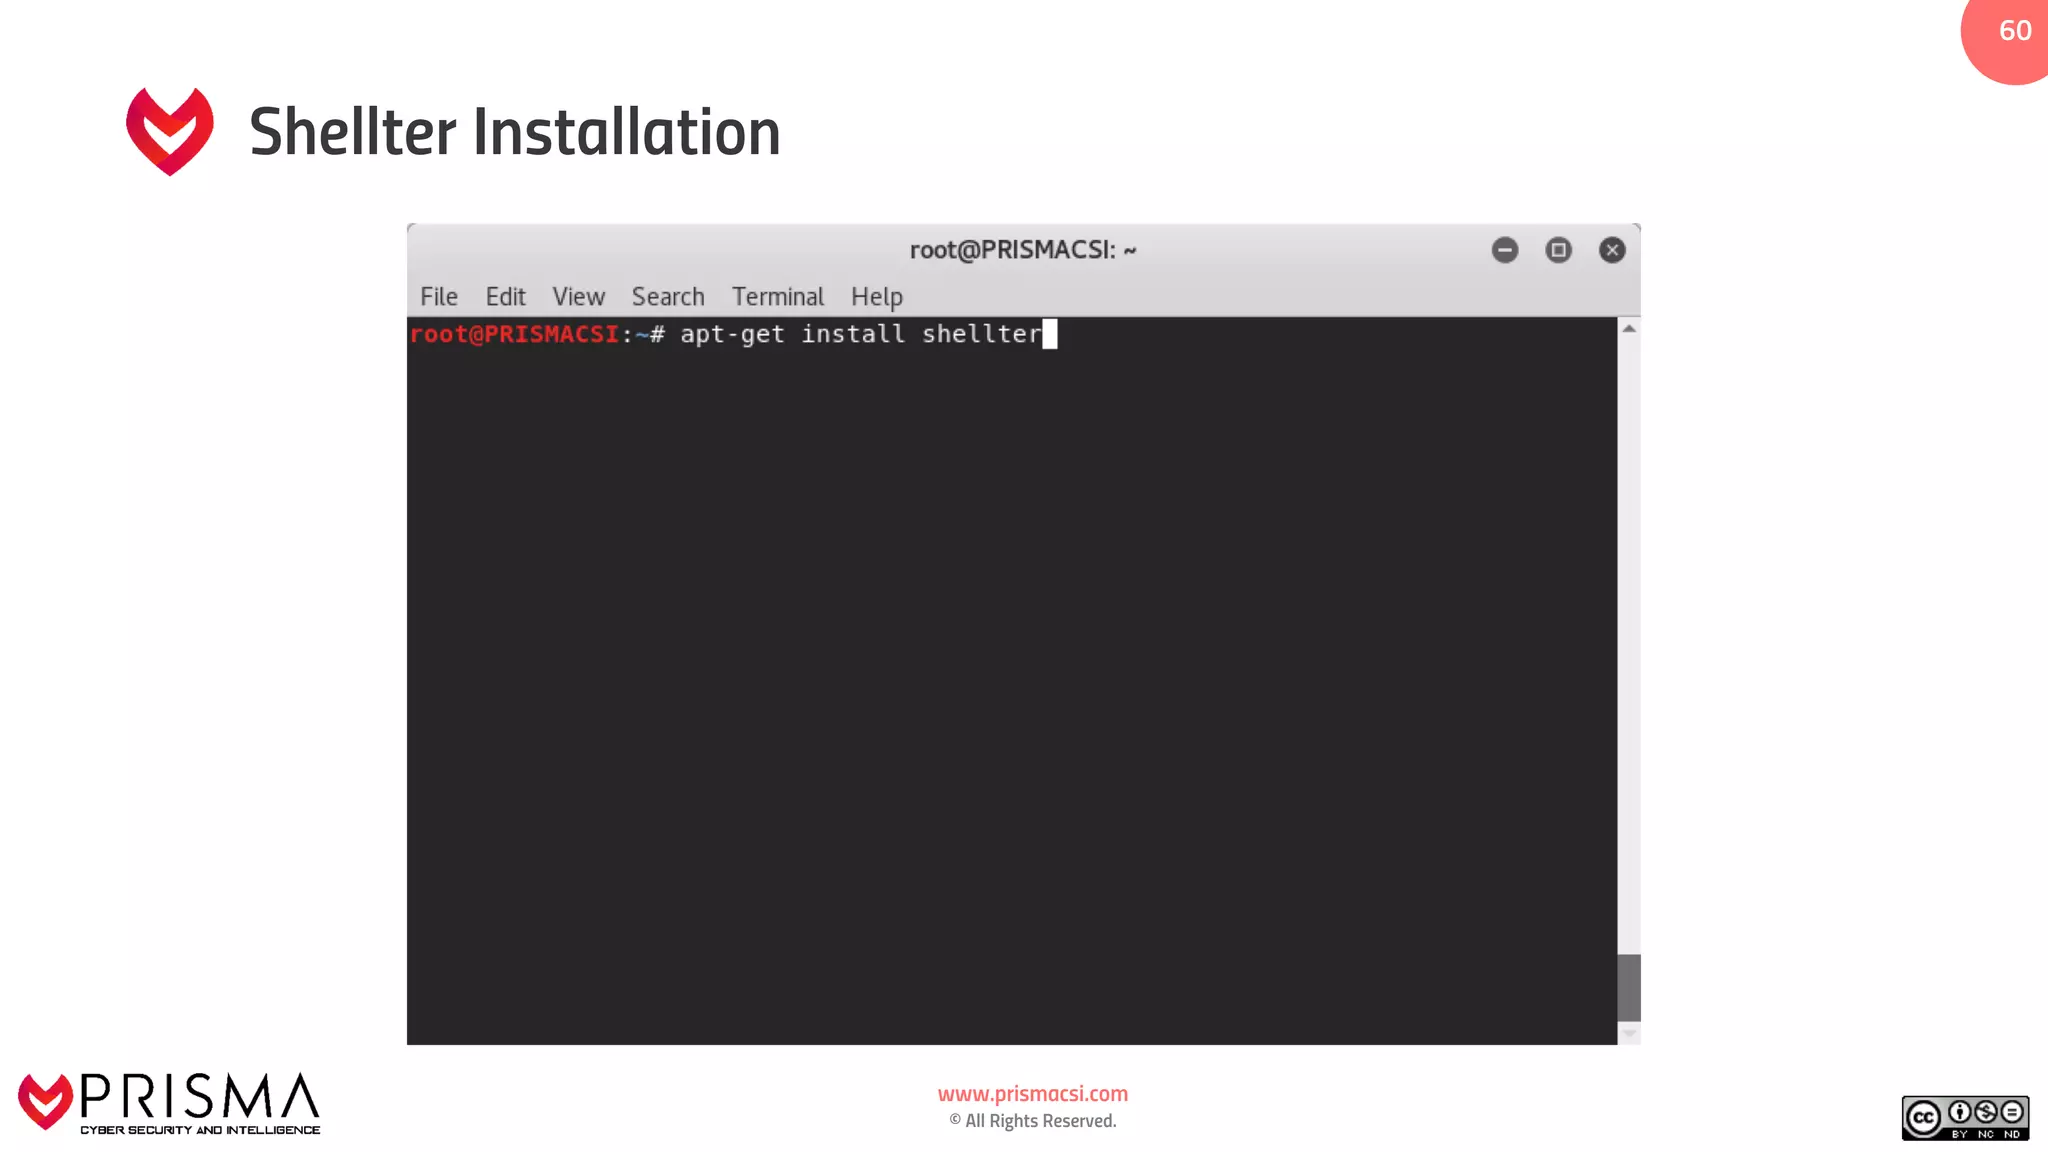Click the scrollbar down arrow
2048x1152 pixels.
[x=1629, y=1034]
